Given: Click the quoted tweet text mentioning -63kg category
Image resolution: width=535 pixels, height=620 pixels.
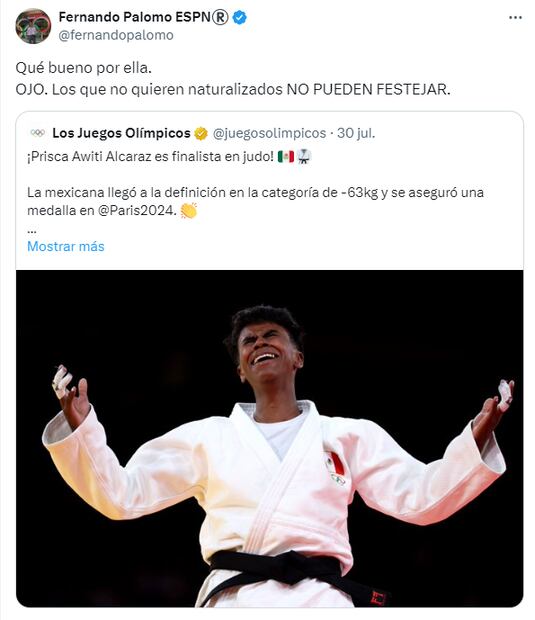Looking at the screenshot, I should tap(255, 201).
